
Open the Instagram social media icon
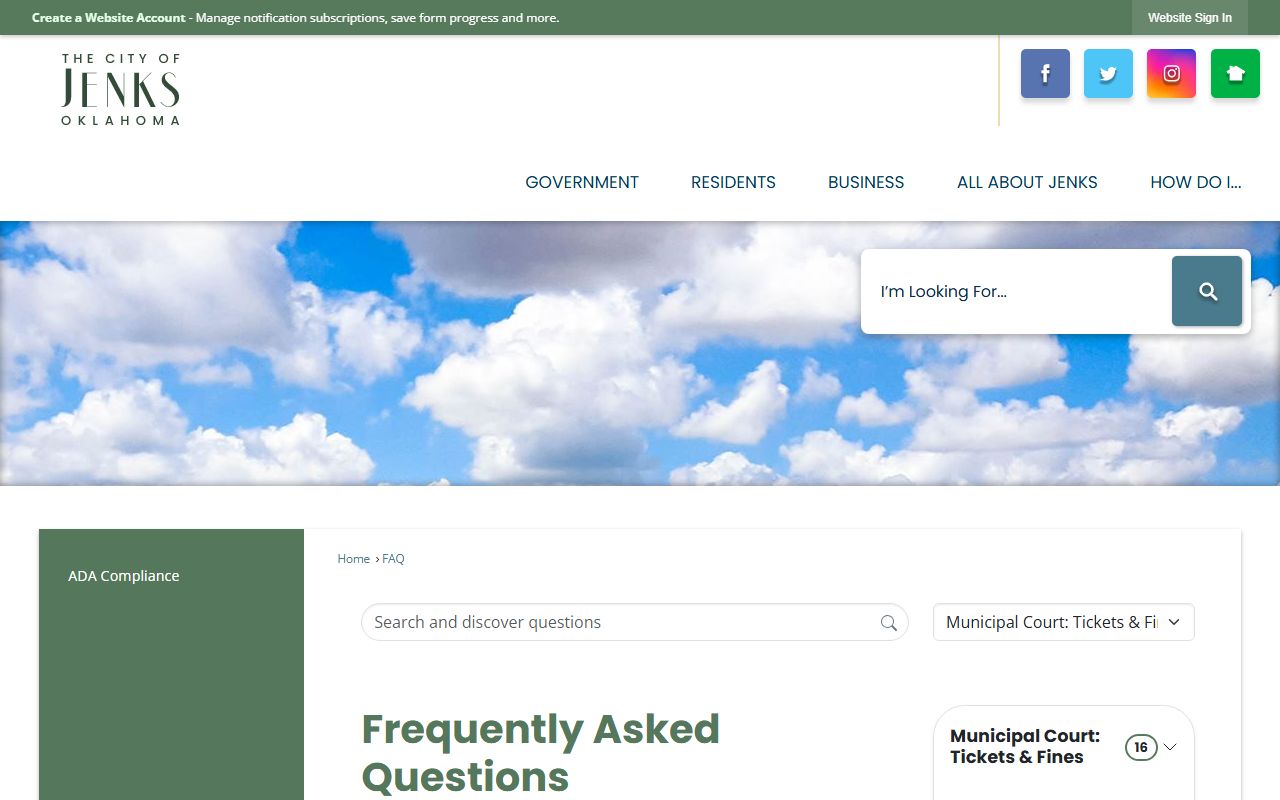[x=1171, y=74]
